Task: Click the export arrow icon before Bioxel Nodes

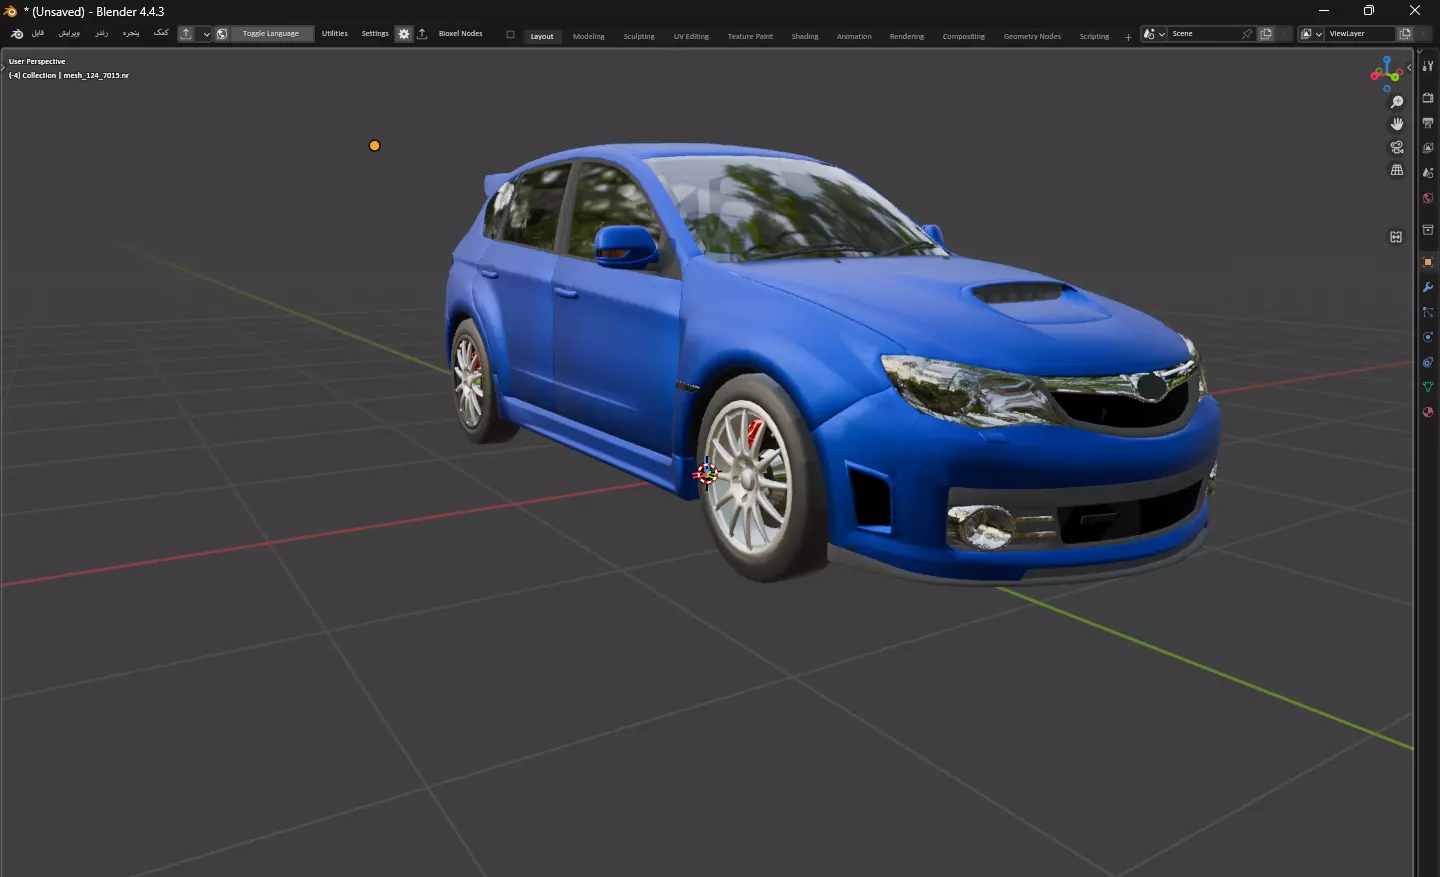Action: pyautogui.click(x=422, y=34)
